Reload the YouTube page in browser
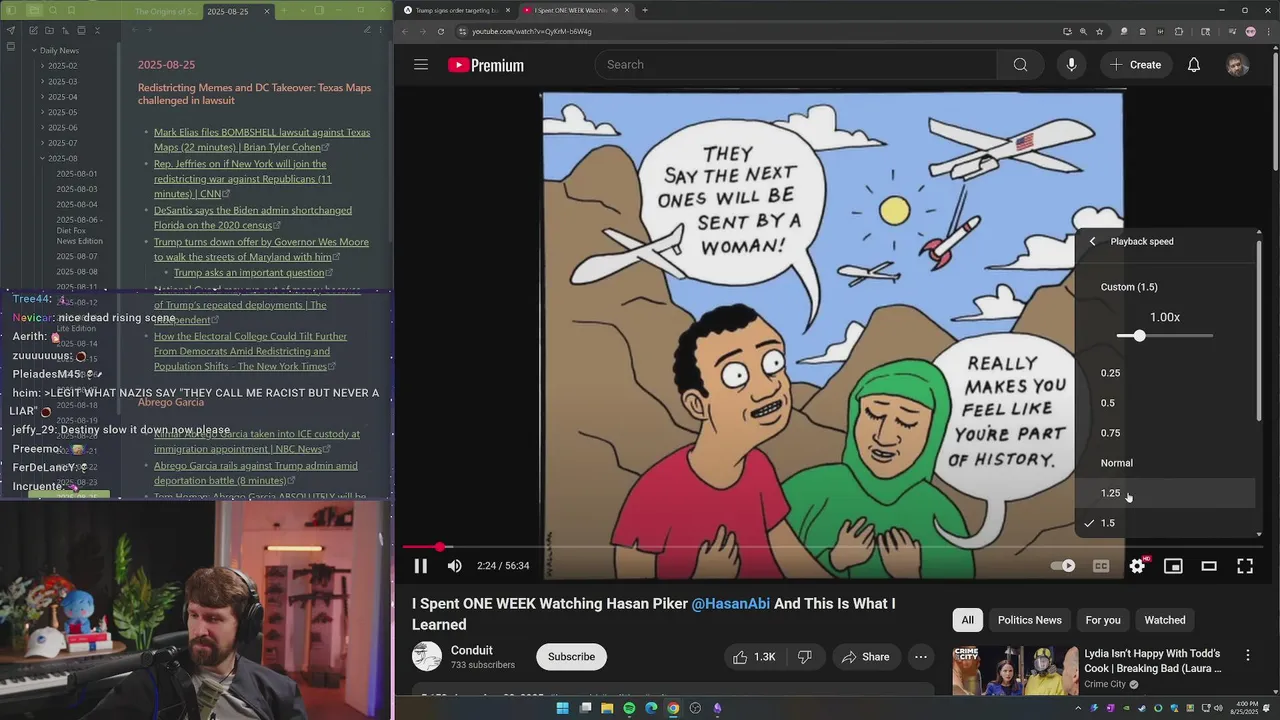Image resolution: width=1280 pixels, height=720 pixels. (x=441, y=31)
